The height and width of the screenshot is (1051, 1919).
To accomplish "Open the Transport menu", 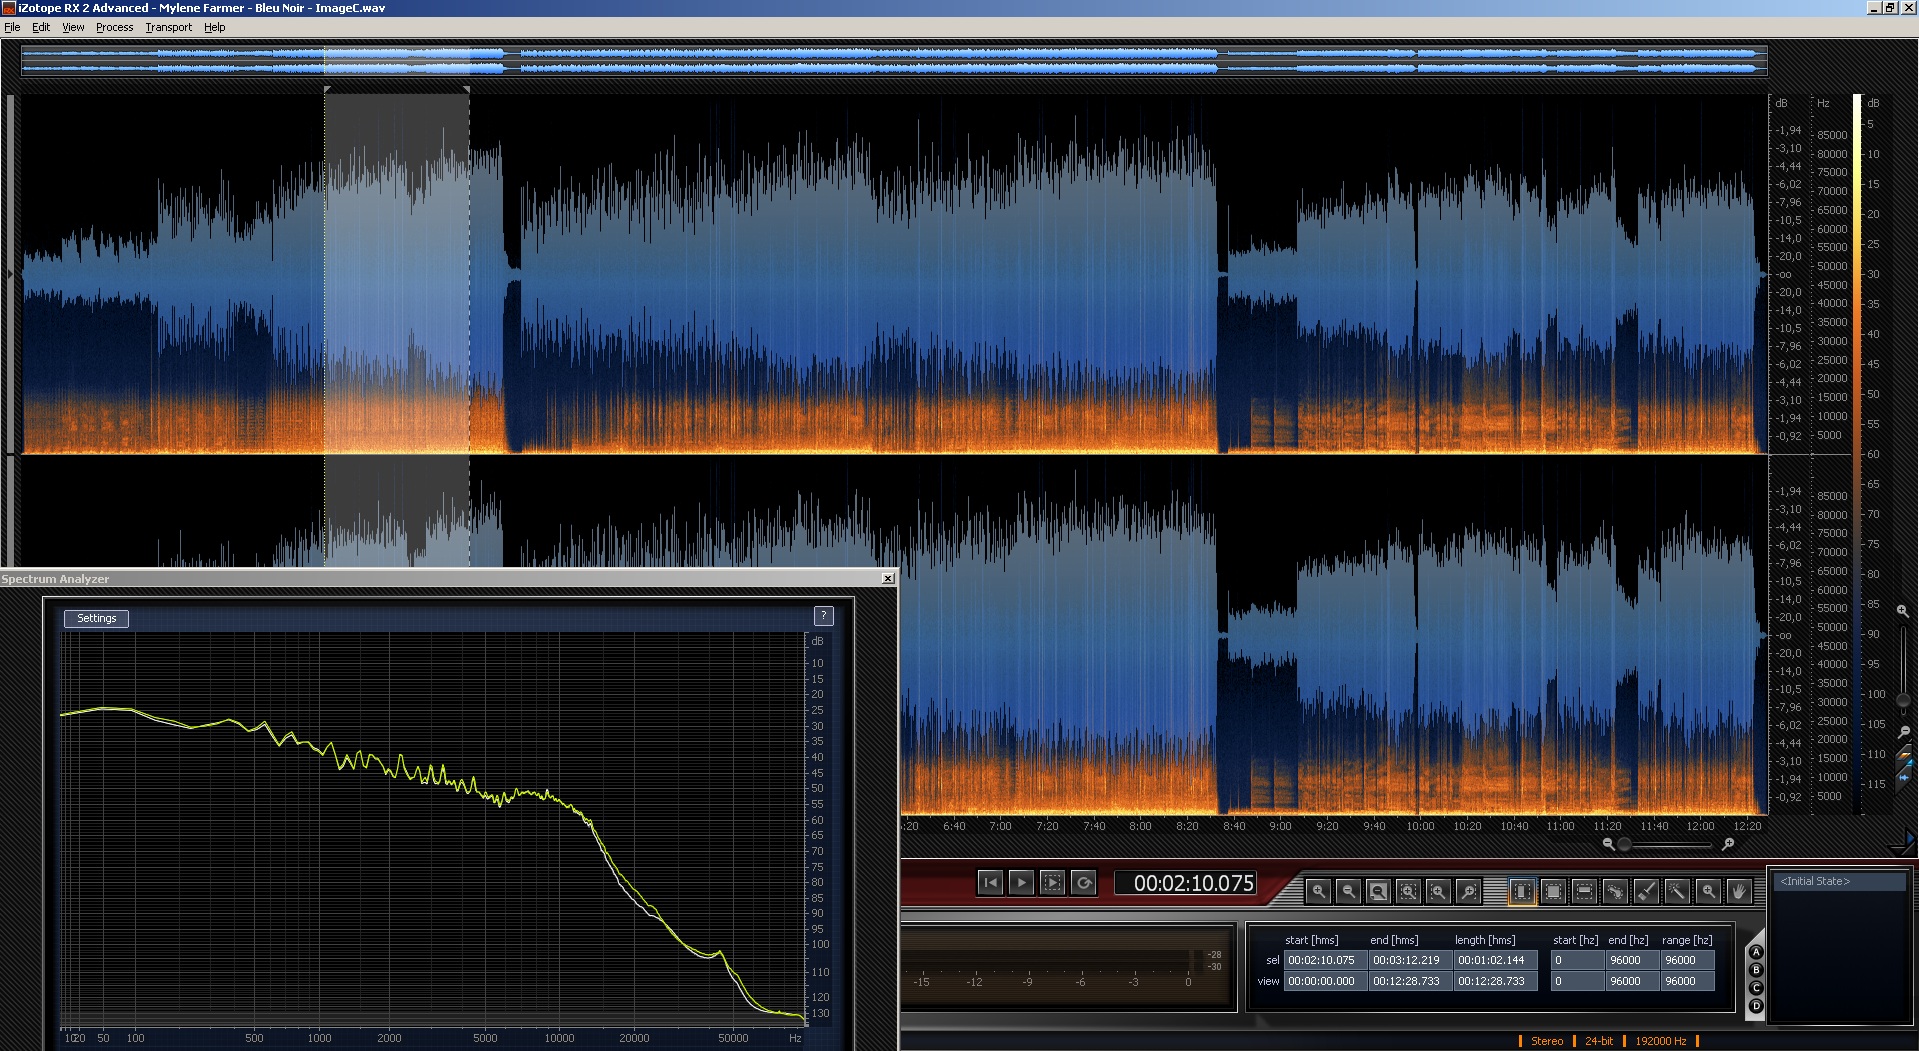I will pyautogui.click(x=168, y=27).
